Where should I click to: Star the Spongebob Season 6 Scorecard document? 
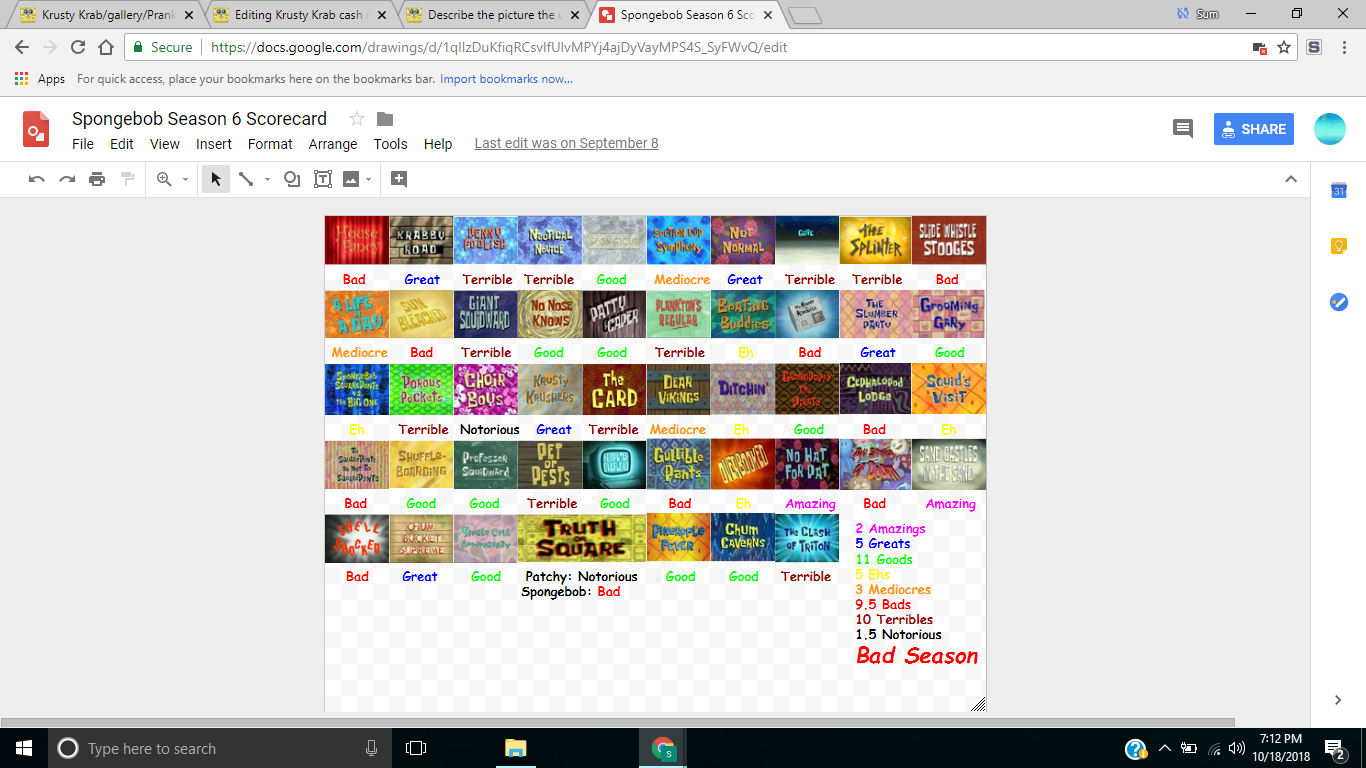point(357,119)
